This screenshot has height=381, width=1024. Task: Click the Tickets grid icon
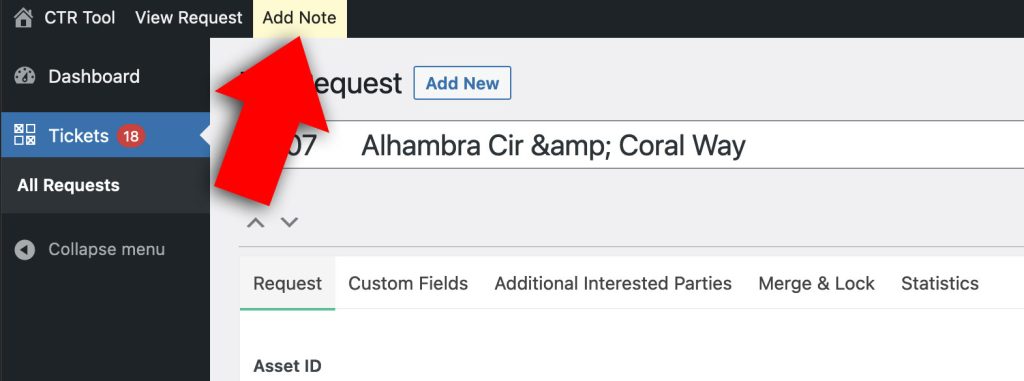point(25,135)
